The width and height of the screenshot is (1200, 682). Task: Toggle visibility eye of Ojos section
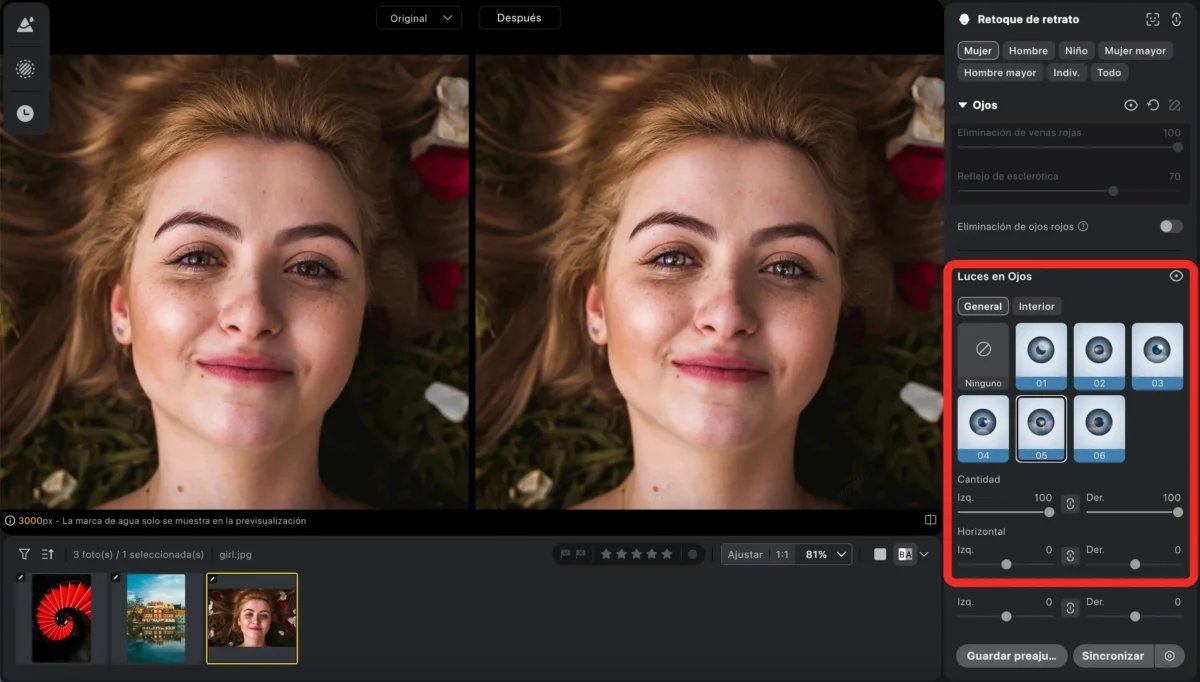tap(1131, 105)
